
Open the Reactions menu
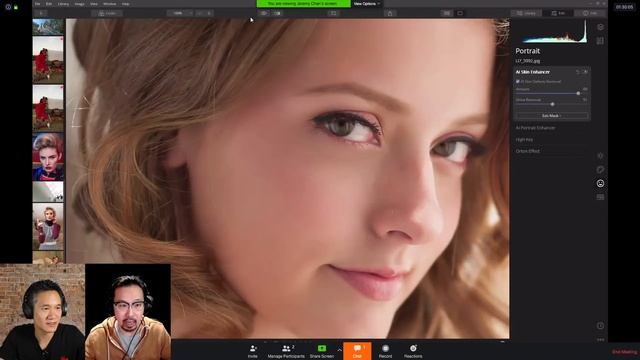(x=413, y=351)
